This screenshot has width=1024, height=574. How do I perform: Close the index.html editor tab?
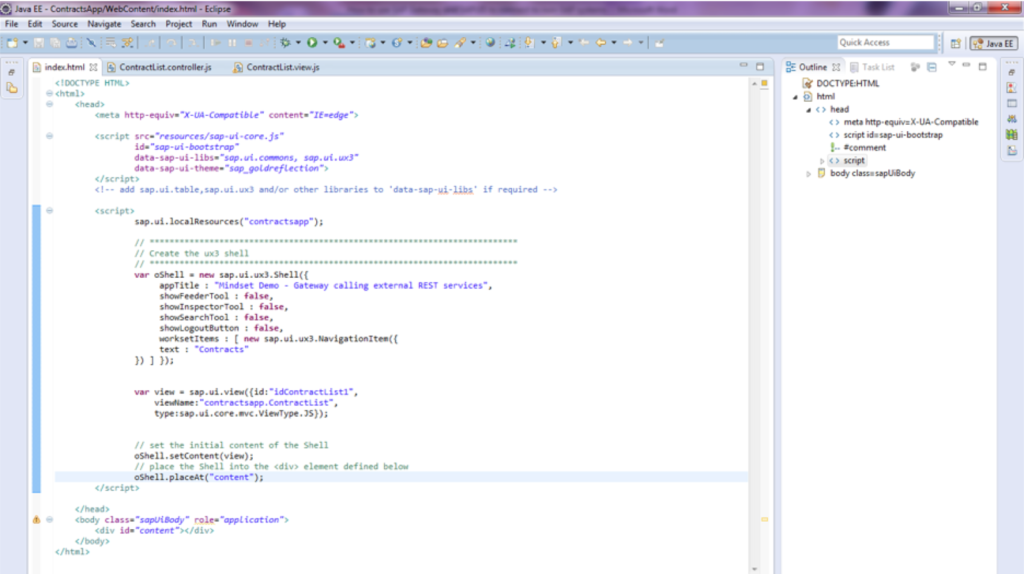pos(93,67)
